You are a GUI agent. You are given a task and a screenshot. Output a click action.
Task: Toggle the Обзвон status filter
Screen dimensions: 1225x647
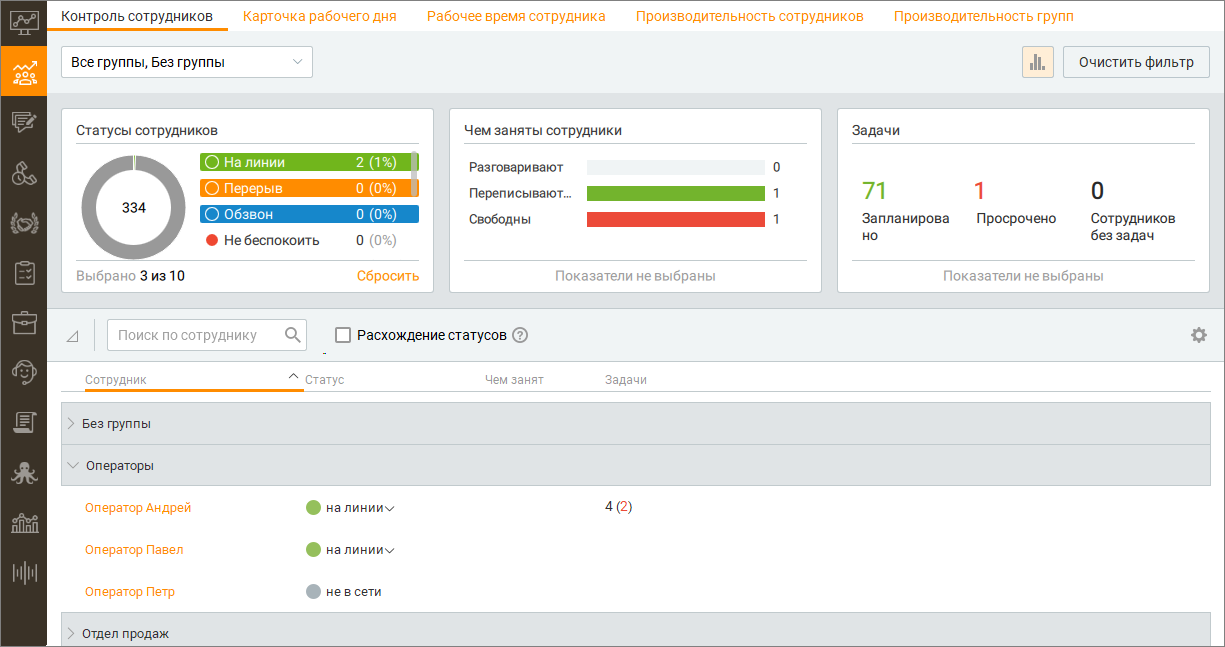[x=309, y=214]
